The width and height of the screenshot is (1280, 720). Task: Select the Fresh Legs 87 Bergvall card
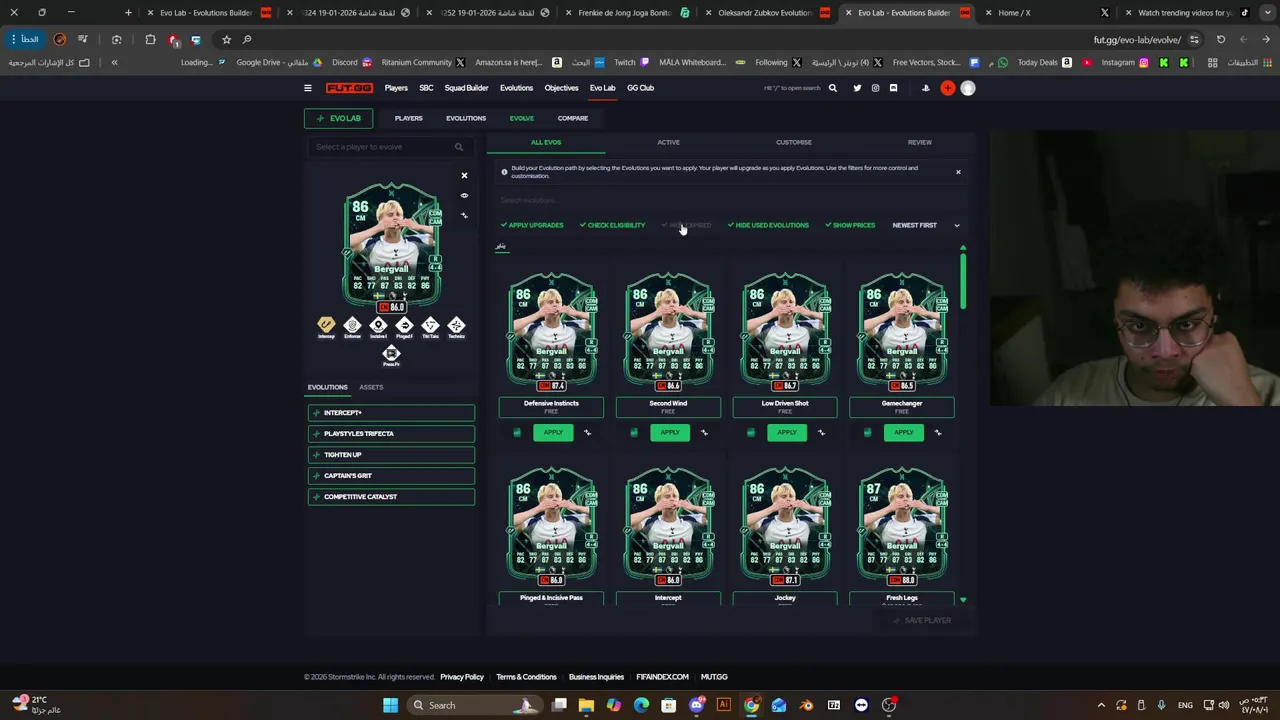click(x=902, y=527)
